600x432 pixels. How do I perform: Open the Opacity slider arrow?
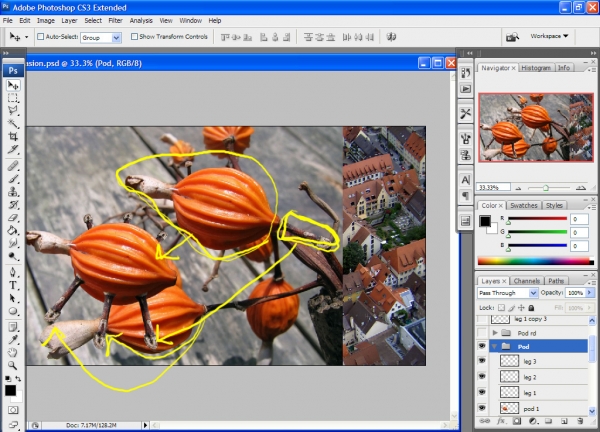point(590,293)
